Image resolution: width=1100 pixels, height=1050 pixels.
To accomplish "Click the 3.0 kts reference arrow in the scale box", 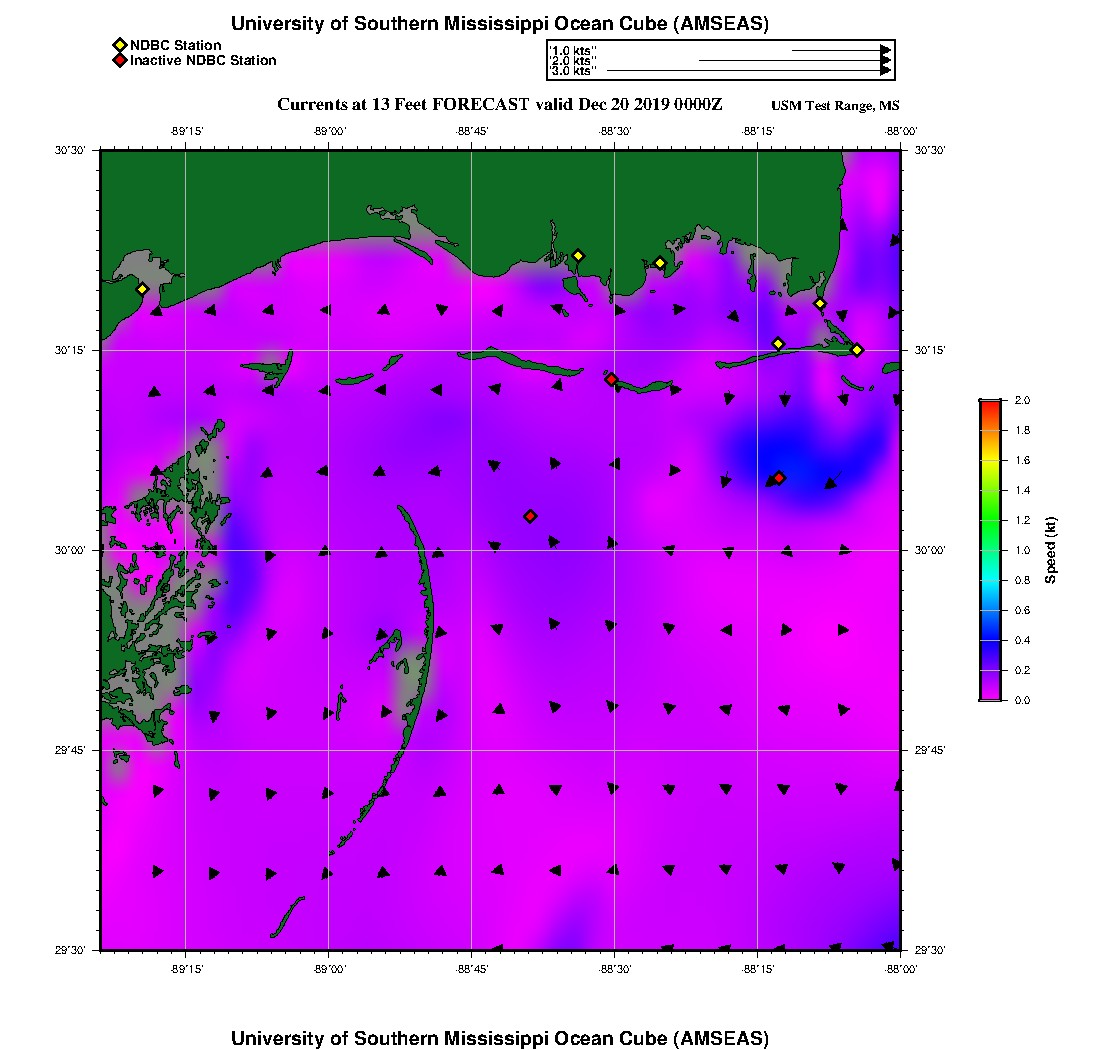I will point(748,71).
